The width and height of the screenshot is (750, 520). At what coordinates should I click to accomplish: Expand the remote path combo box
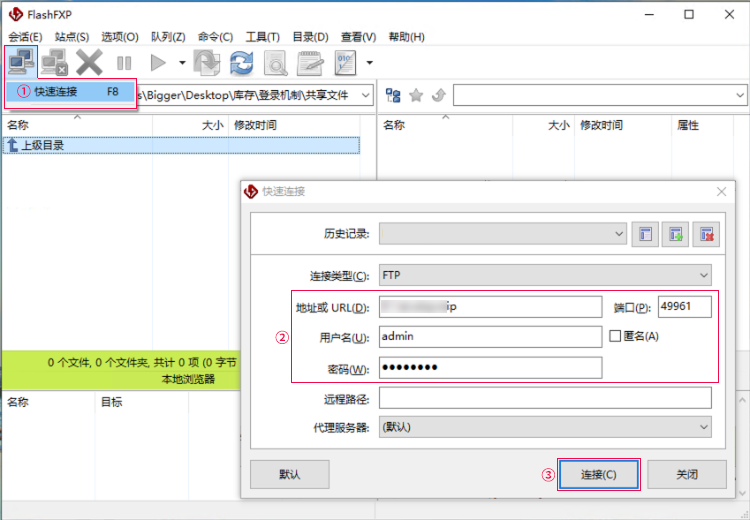739,95
